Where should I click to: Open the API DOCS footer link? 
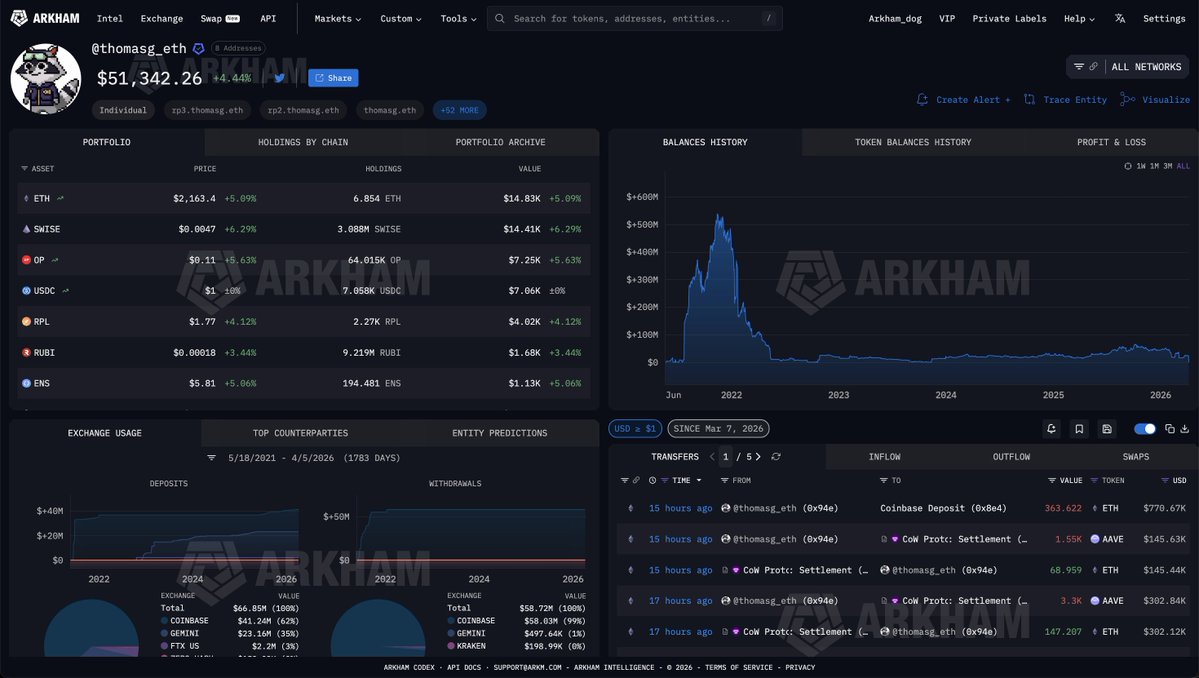(463, 667)
